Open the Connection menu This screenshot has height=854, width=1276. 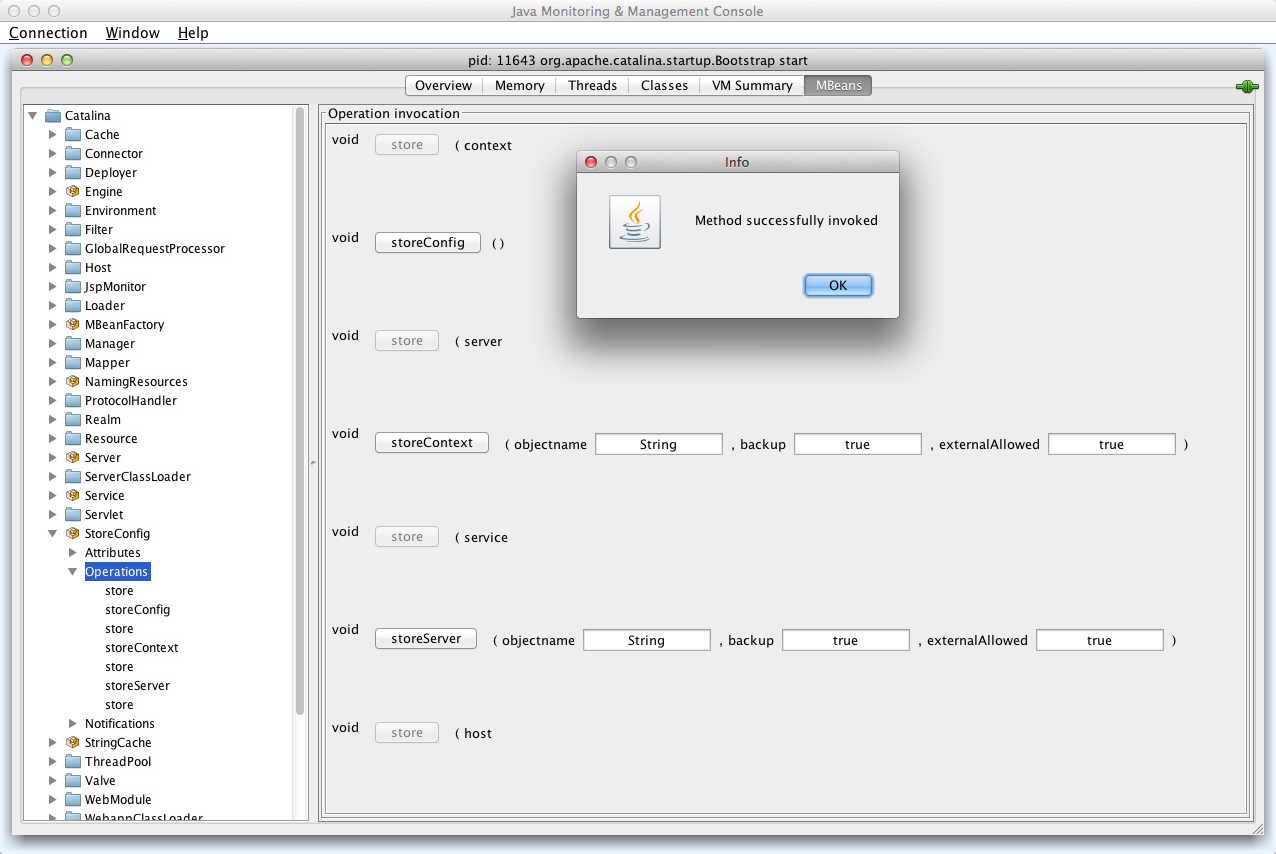(48, 33)
